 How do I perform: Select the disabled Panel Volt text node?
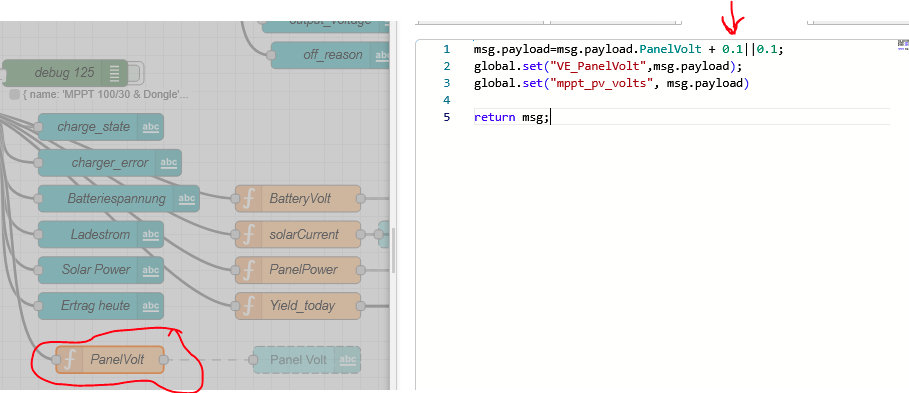(x=307, y=360)
